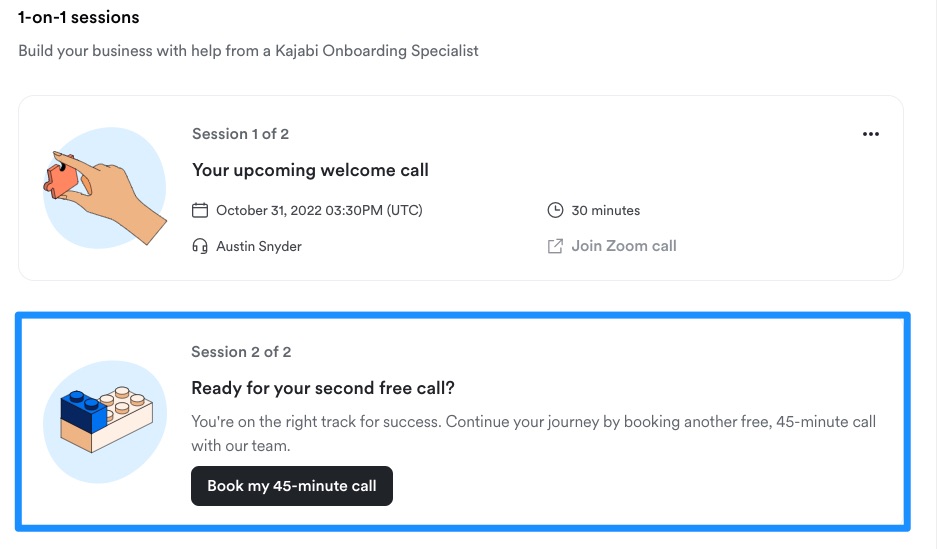The width and height of the screenshot is (941, 549).
Task: Click the 30 minutes duration text
Action: point(606,211)
